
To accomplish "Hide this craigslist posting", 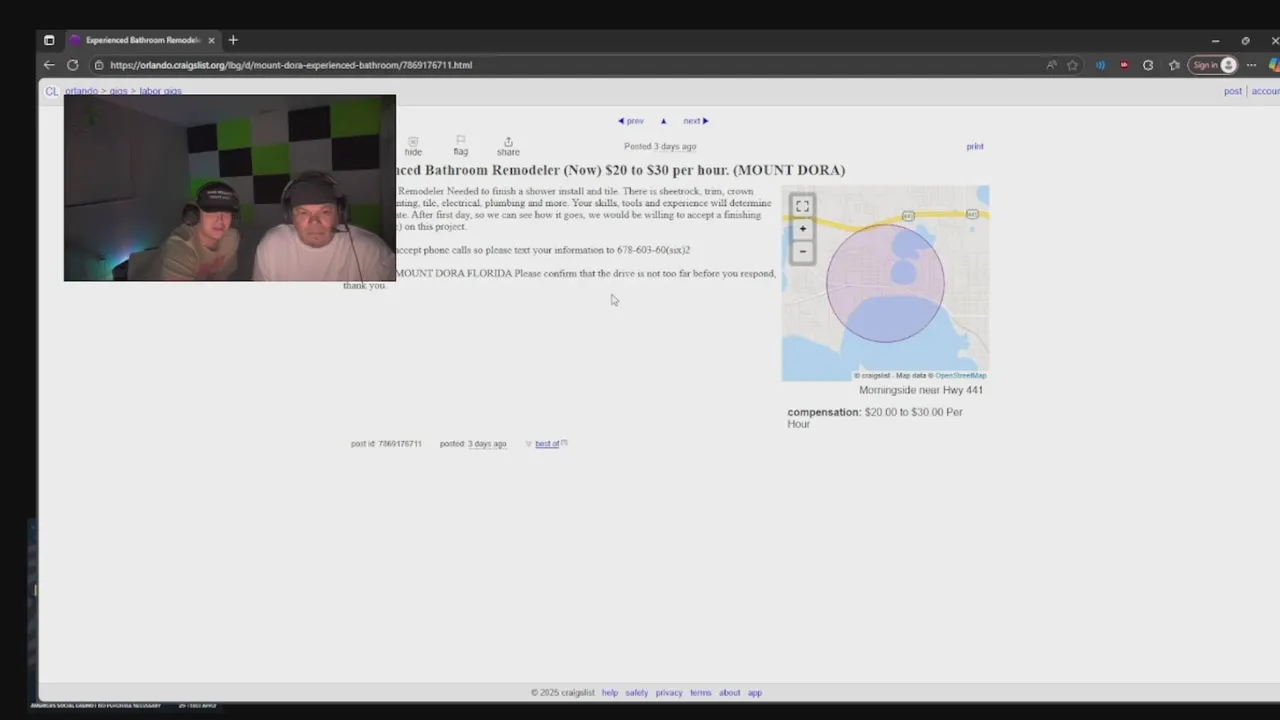I will click(x=413, y=146).
